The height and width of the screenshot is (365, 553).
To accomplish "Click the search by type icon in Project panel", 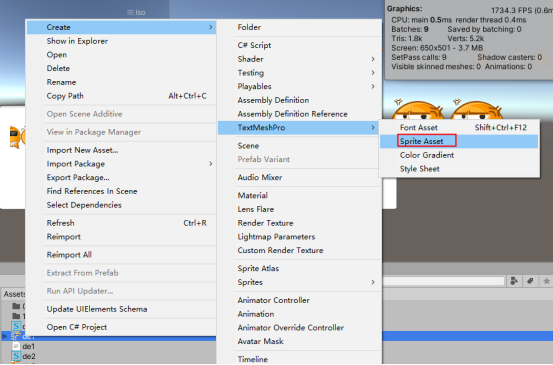I will [x=514, y=281].
